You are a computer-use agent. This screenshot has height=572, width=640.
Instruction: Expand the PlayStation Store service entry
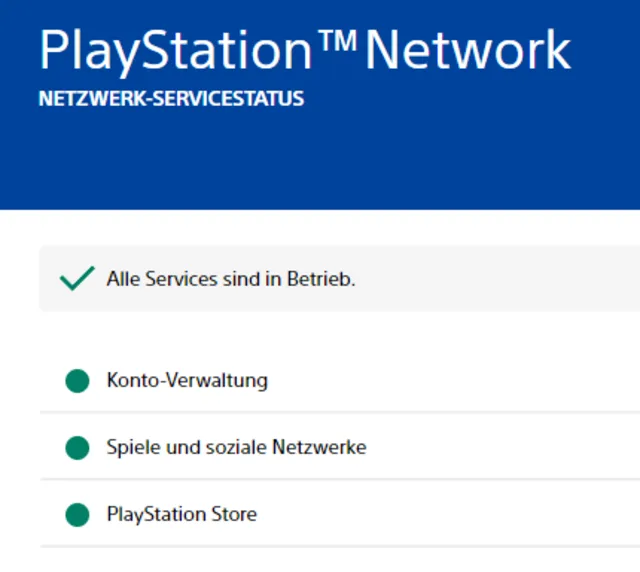pyautogui.click(x=181, y=515)
